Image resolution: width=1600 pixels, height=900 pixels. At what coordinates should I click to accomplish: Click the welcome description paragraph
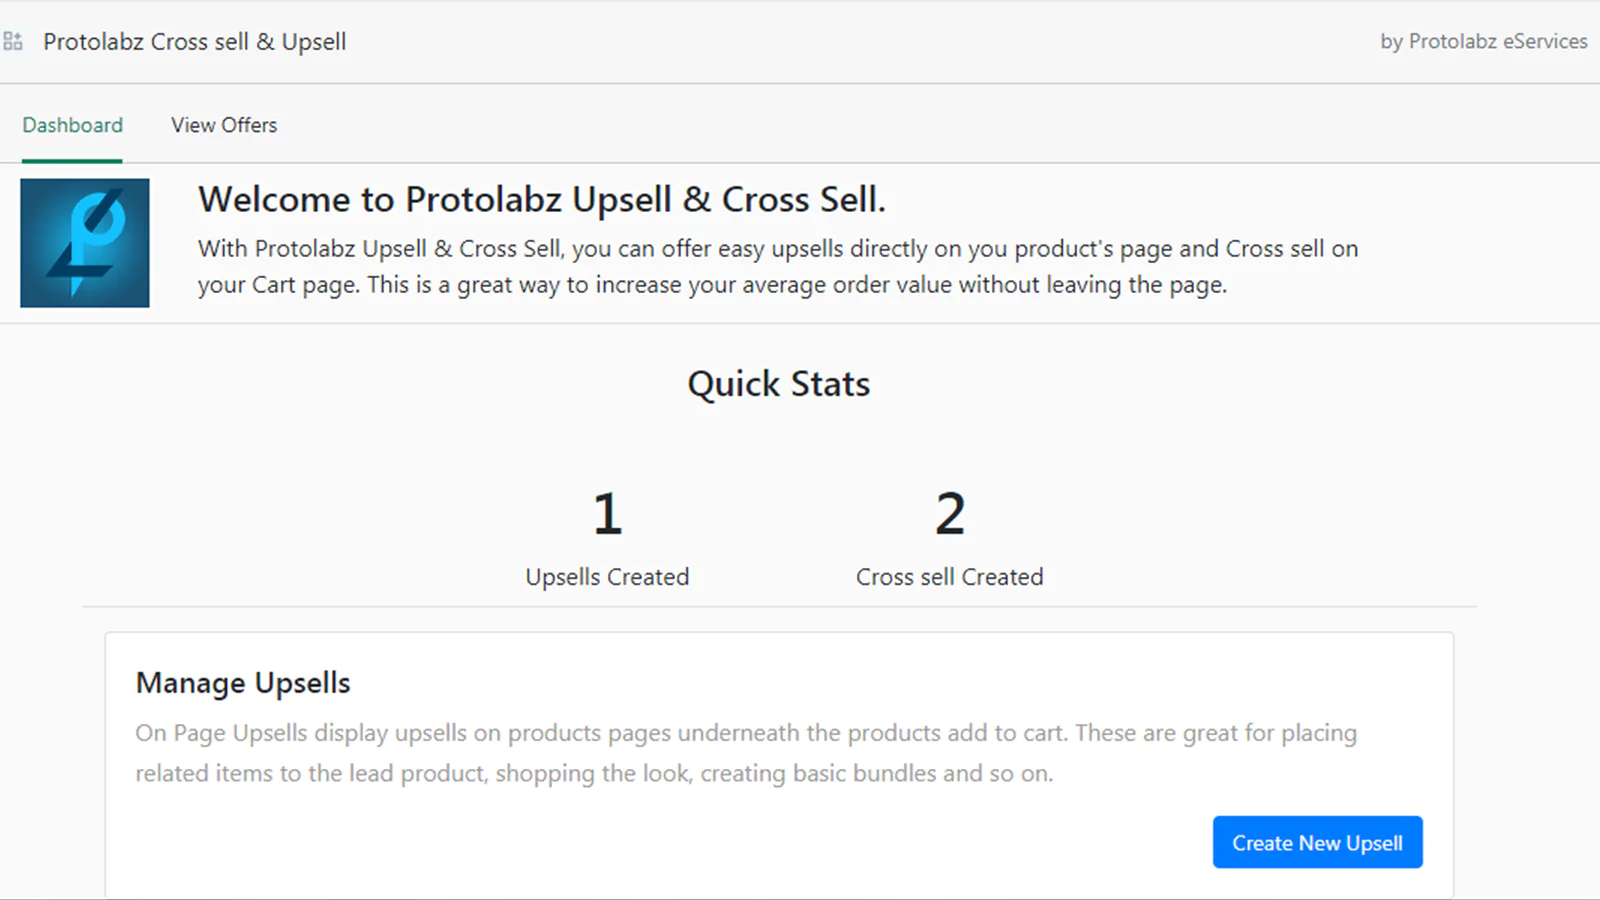tap(778, 267)
